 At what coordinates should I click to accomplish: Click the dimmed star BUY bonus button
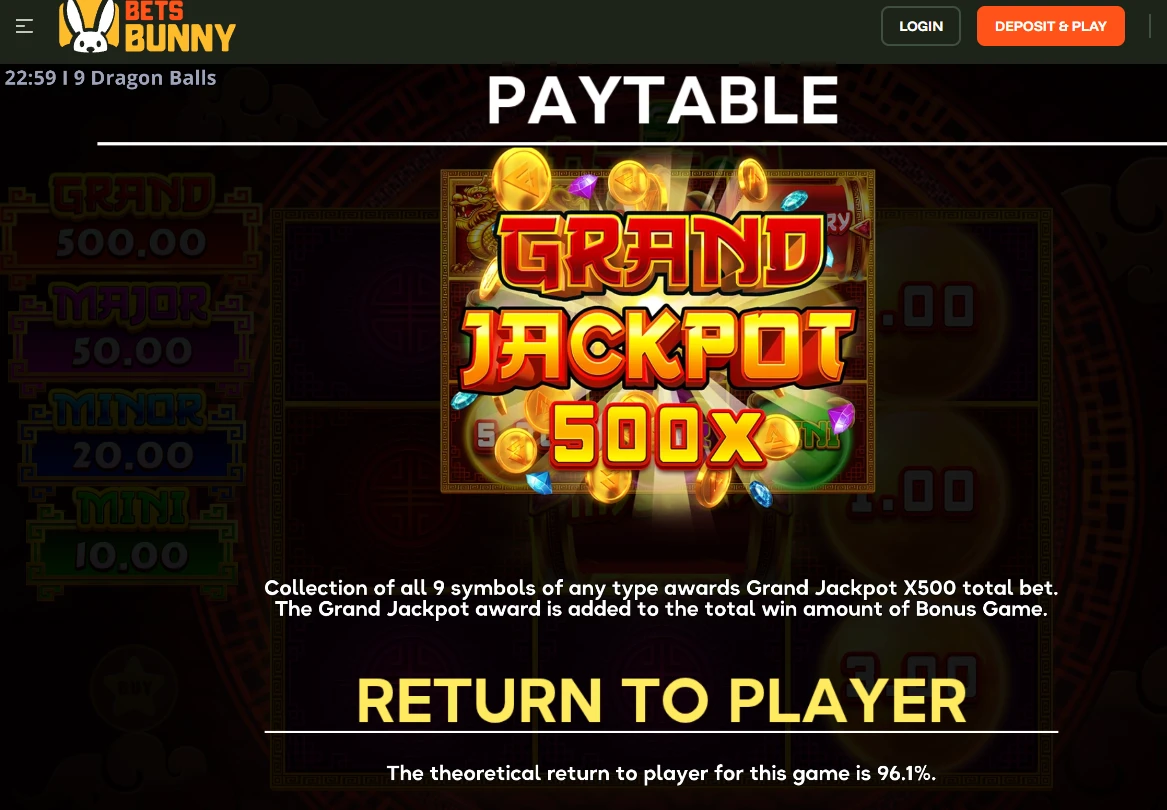tap(134, 686)
